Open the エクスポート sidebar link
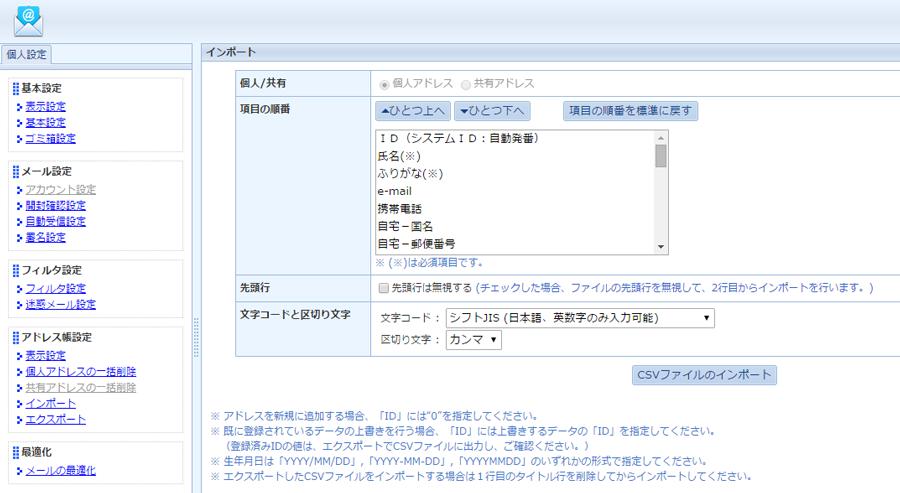This screenshot has height=493, width=900. pos(55,420)
